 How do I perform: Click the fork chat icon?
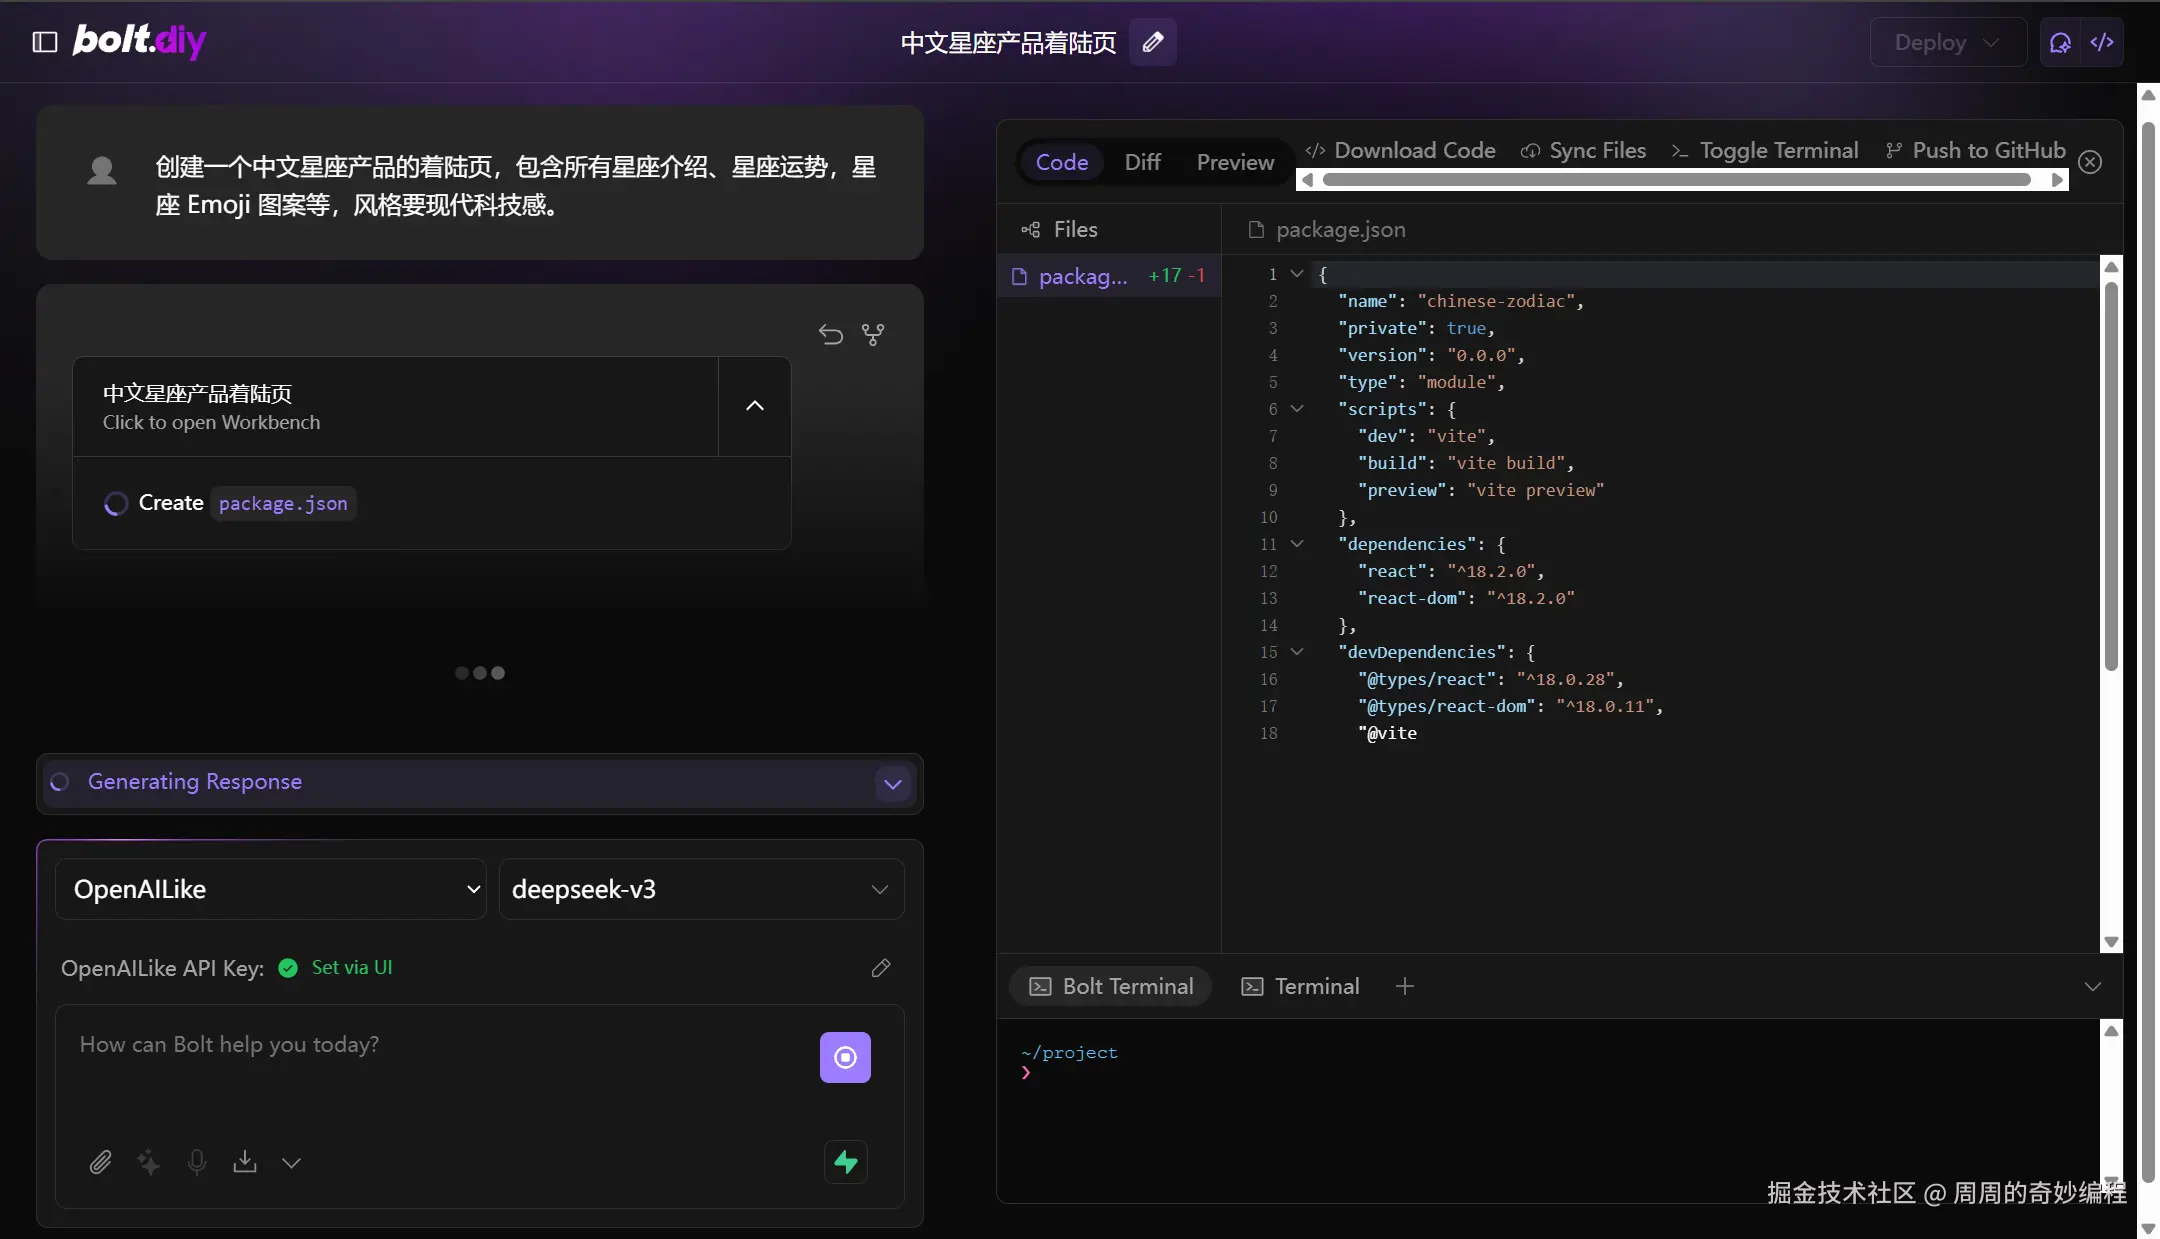pos(873,334)
